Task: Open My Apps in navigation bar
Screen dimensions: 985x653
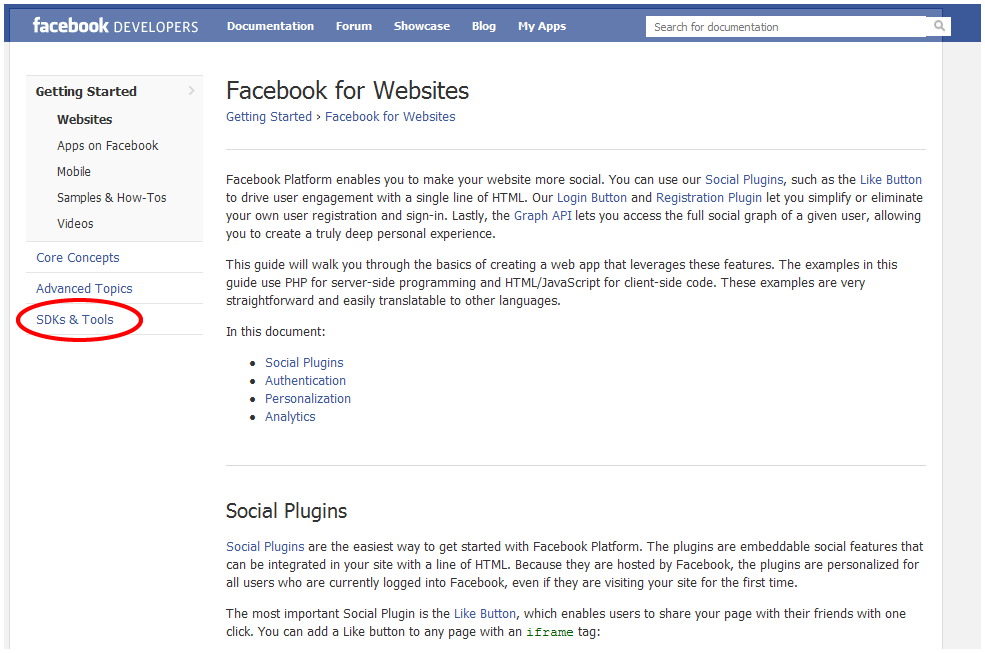Action: point(542,26)
